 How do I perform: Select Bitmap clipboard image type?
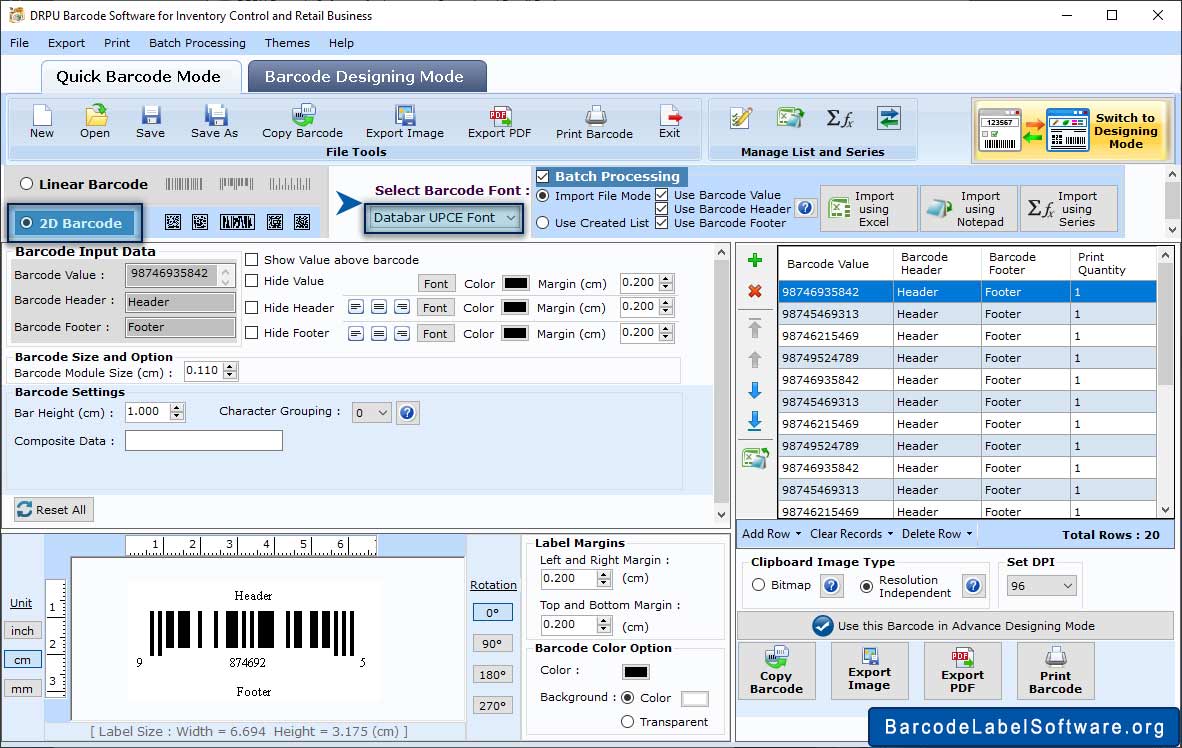click(x=758, y=585)
